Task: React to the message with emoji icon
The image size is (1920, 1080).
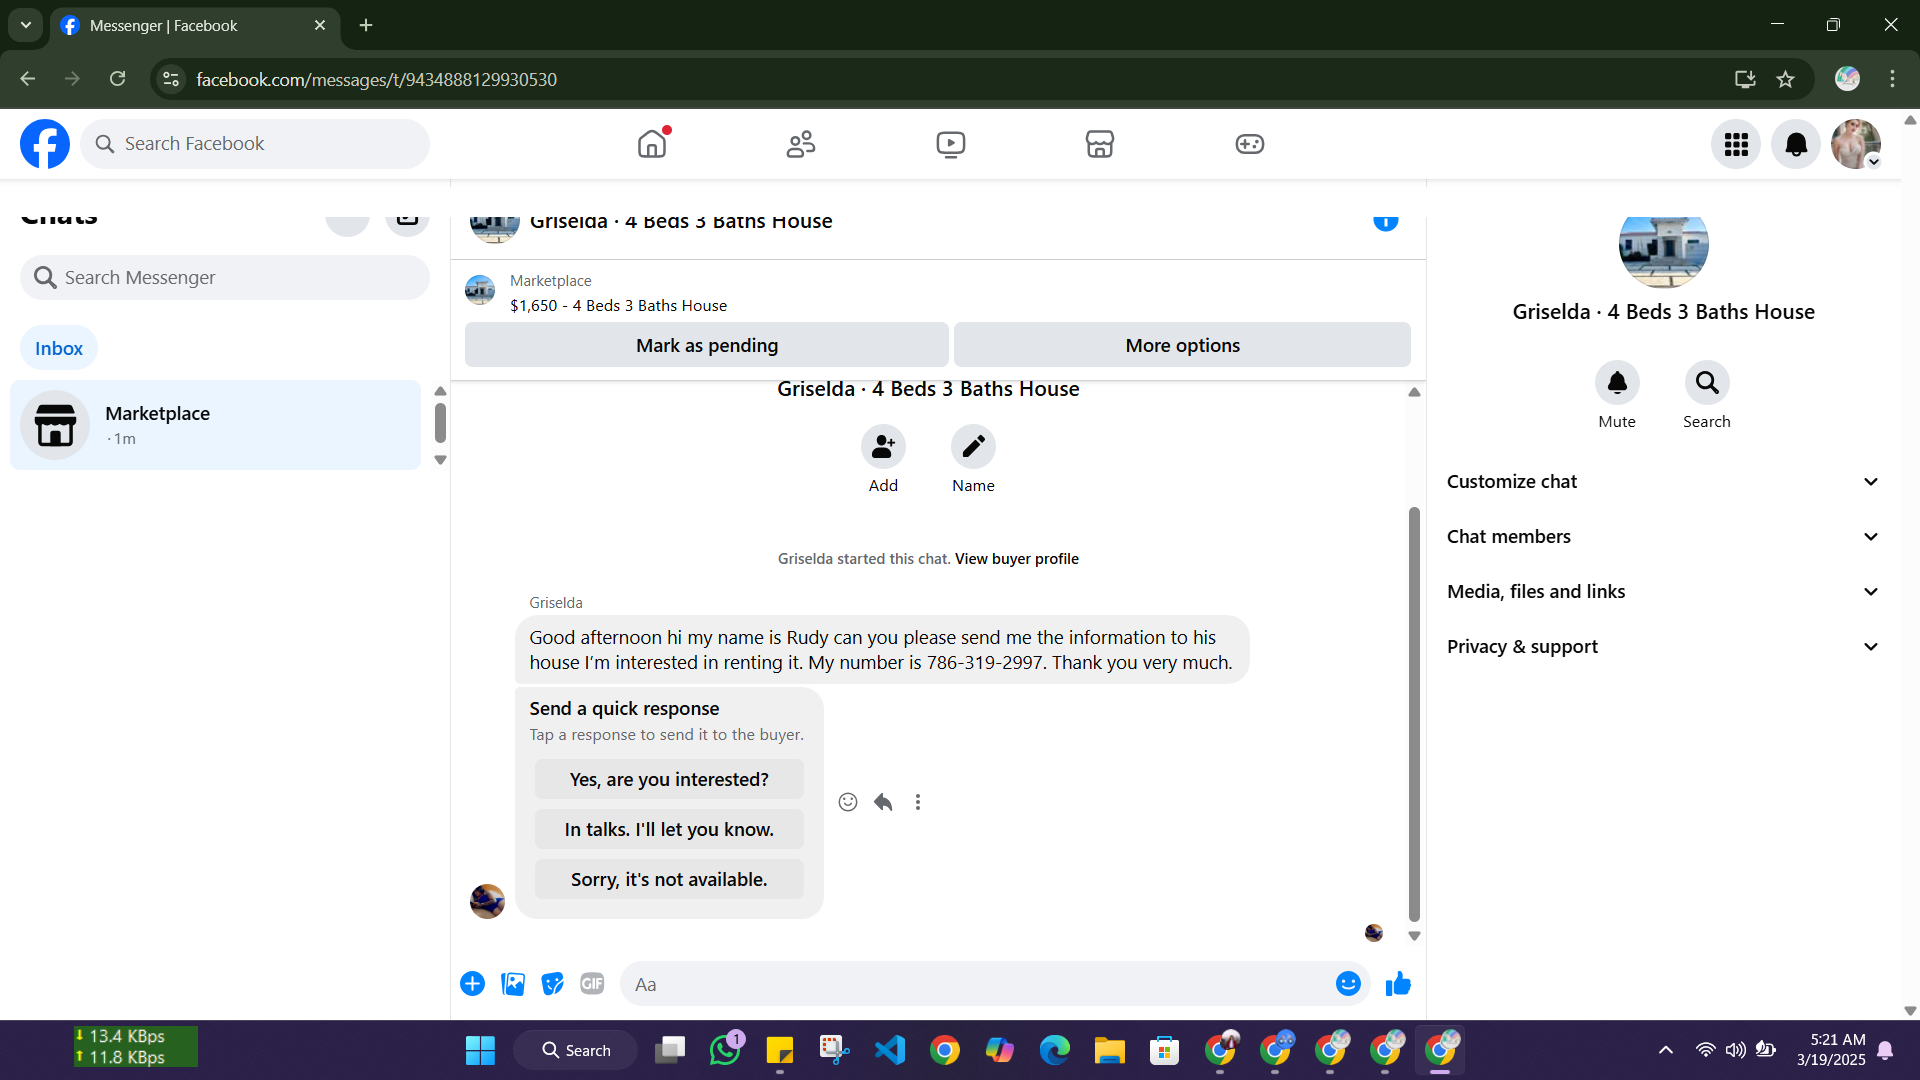Action: (x=848, y=802)
